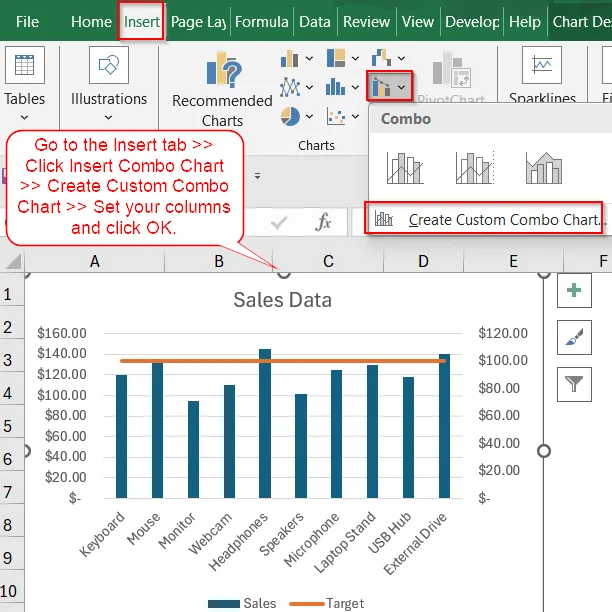Click the External Drive category label
Screen dimensions: 612x612
pos(416,544)
